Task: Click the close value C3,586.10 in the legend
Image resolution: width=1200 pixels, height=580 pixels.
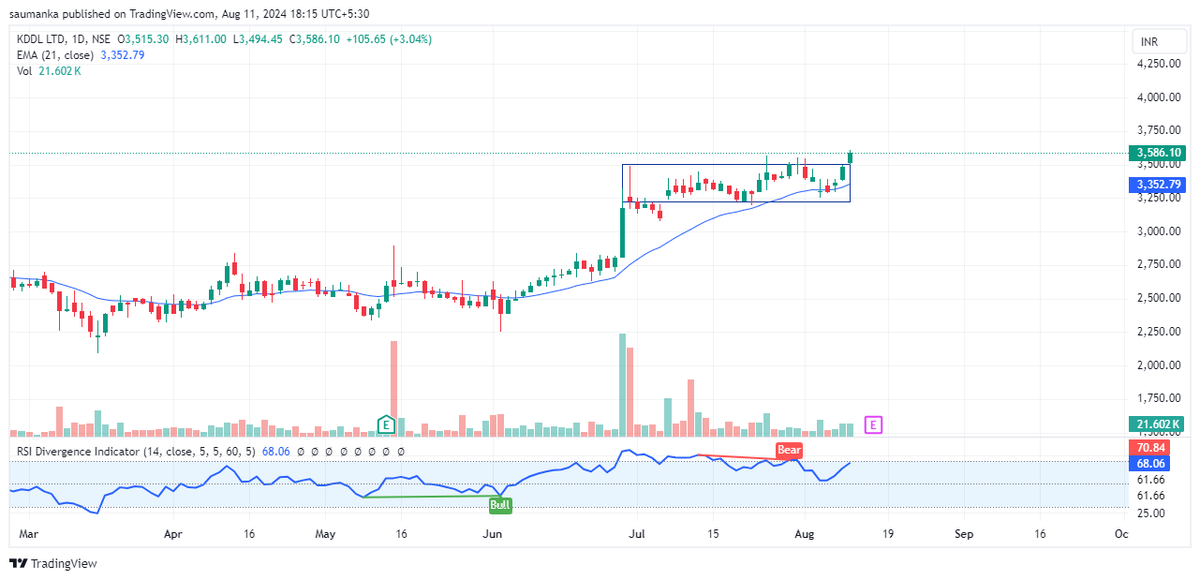Action: coord(314,39)
